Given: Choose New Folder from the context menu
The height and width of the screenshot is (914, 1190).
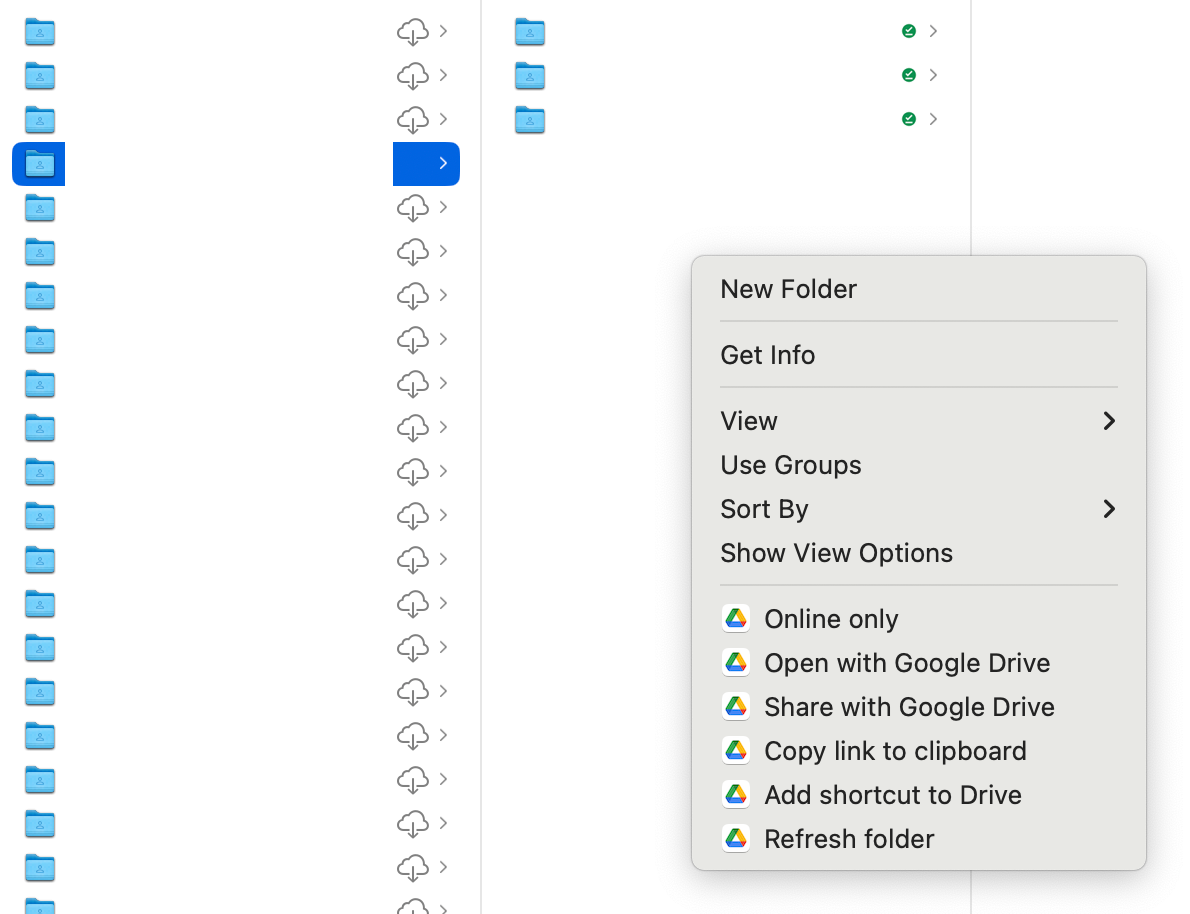Looking at the screenshot, I should [x=788, y=289].
